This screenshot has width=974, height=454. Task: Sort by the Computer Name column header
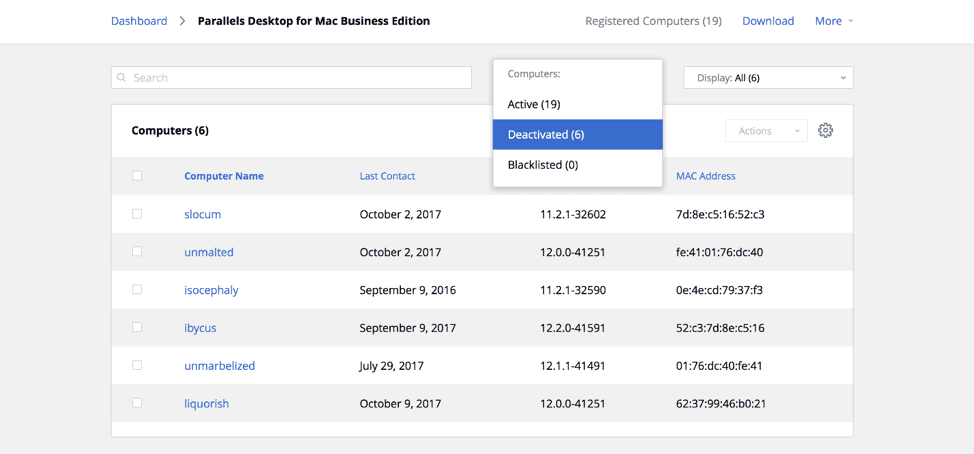[224, 176]
